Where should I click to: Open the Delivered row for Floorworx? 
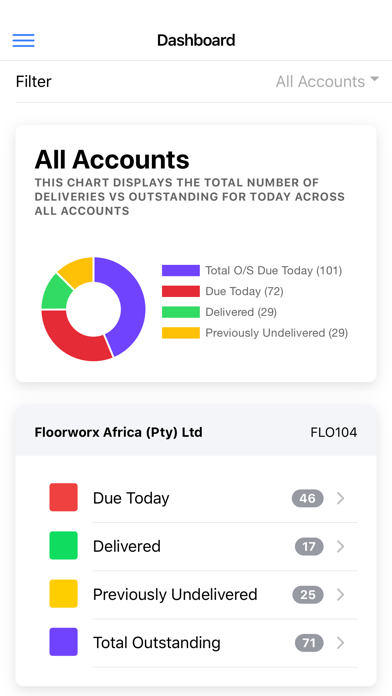coord(196,546)
